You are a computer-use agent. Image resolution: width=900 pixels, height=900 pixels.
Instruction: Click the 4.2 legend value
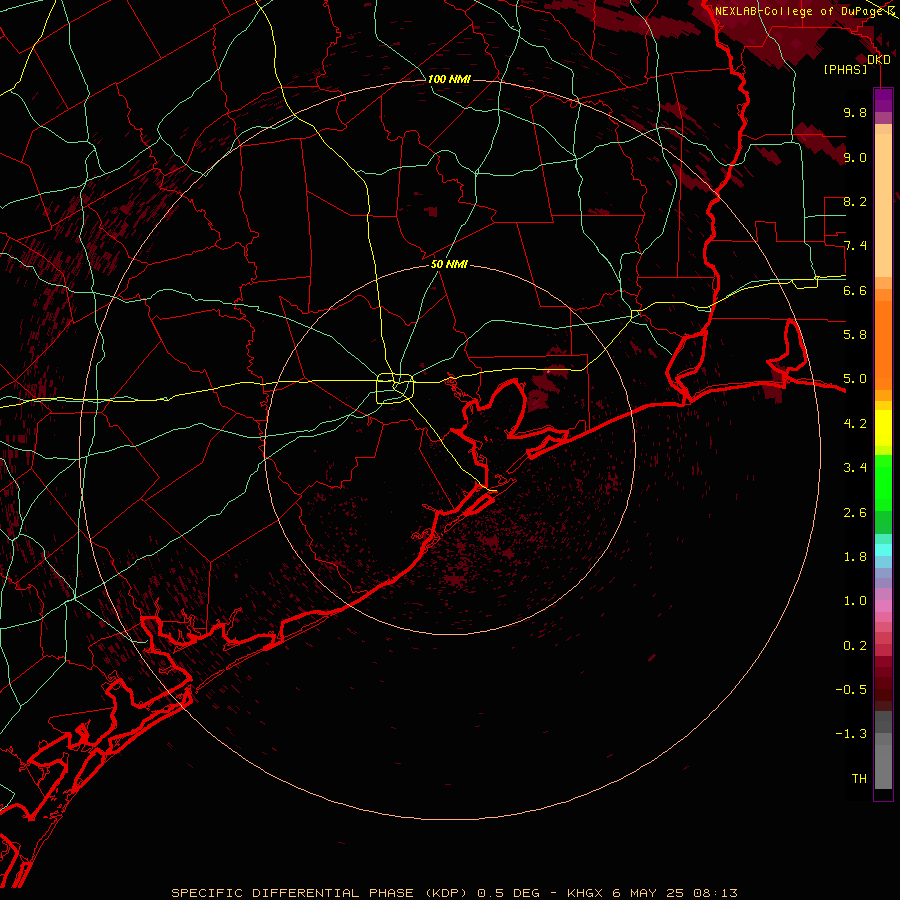(x=855, y=424)
